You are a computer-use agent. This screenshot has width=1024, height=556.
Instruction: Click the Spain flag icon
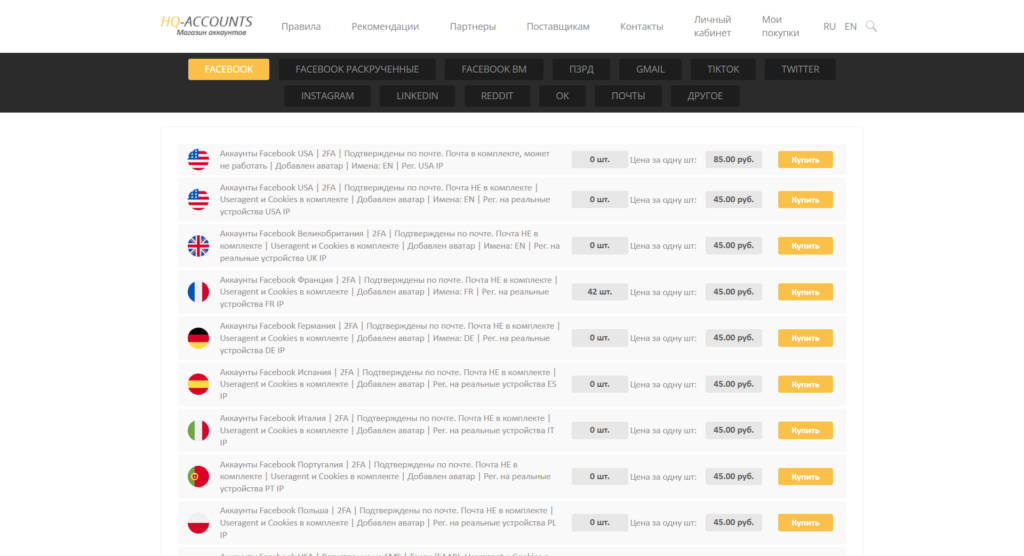pos(199,384)
